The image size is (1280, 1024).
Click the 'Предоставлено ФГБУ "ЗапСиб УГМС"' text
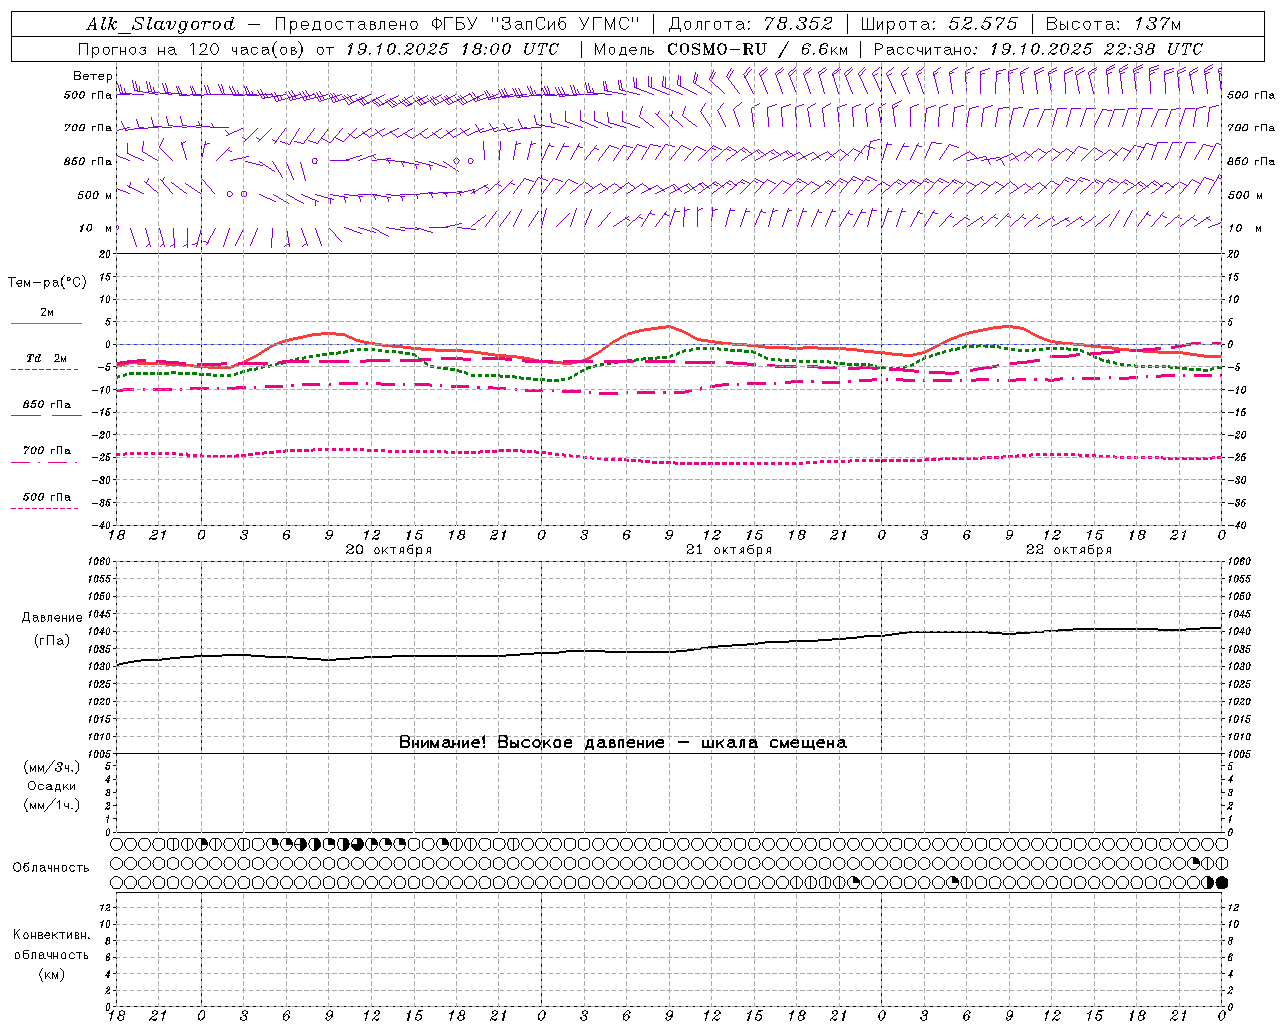(x=457, y=24)
